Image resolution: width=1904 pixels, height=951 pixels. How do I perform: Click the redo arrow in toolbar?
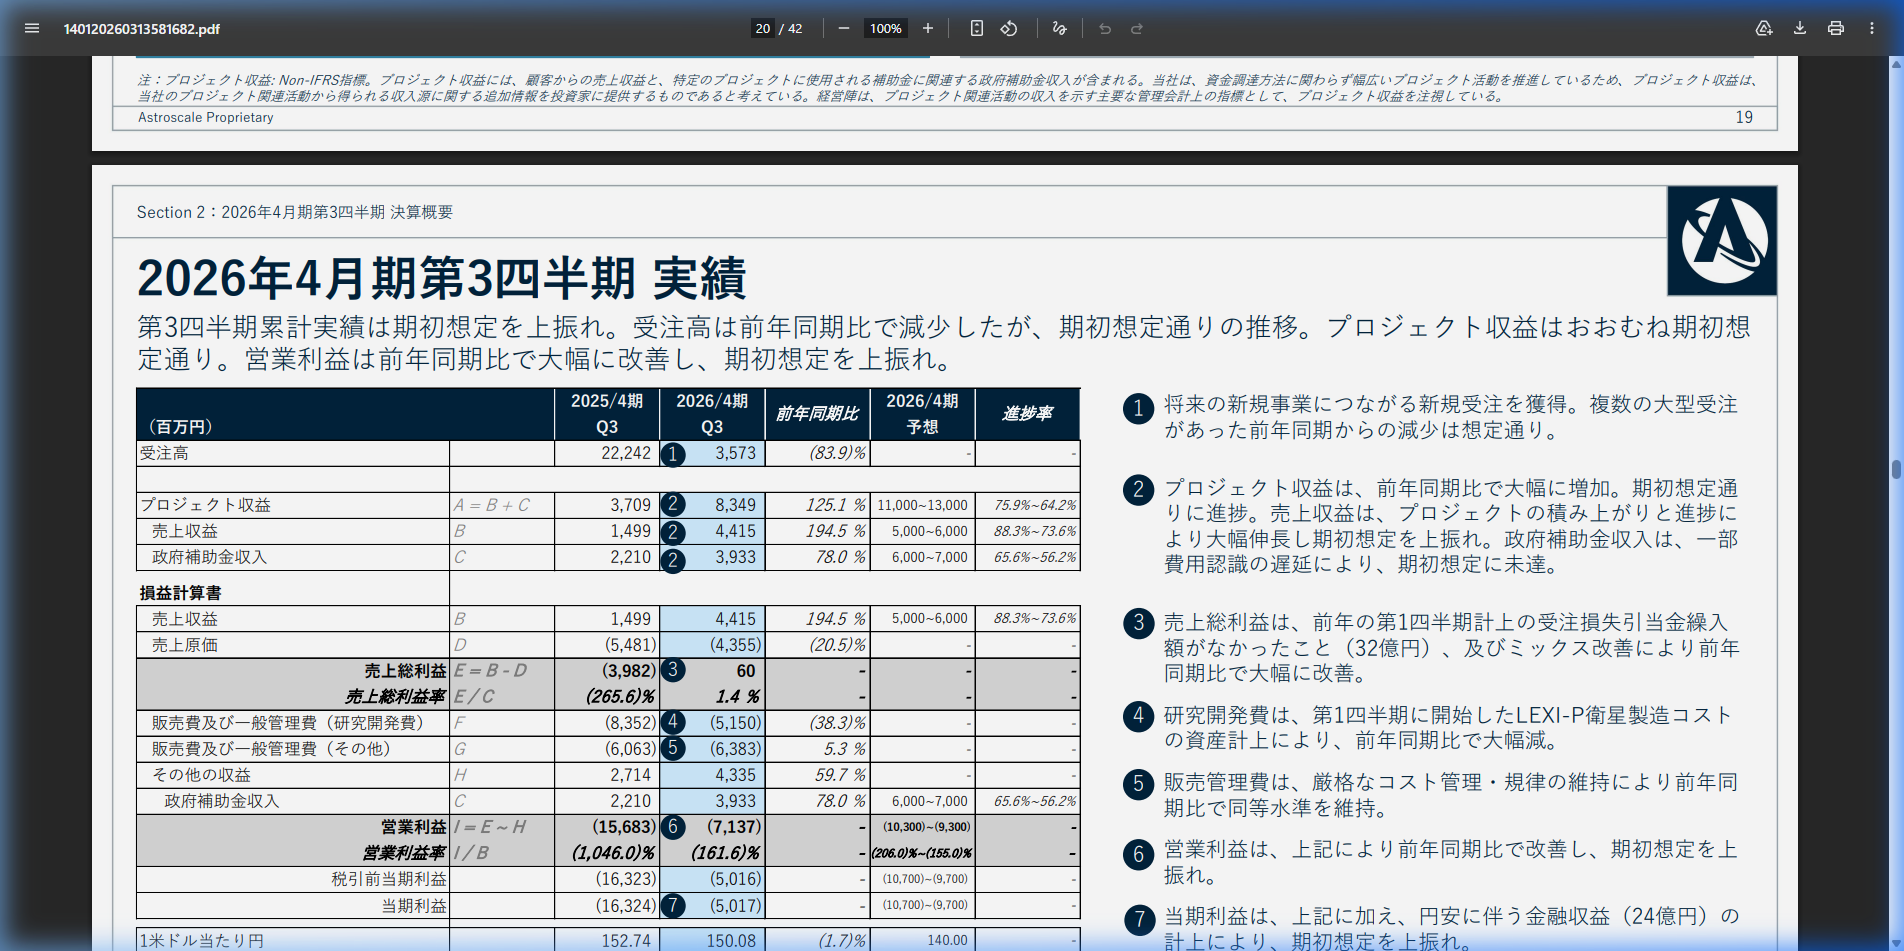[1137, 28]
